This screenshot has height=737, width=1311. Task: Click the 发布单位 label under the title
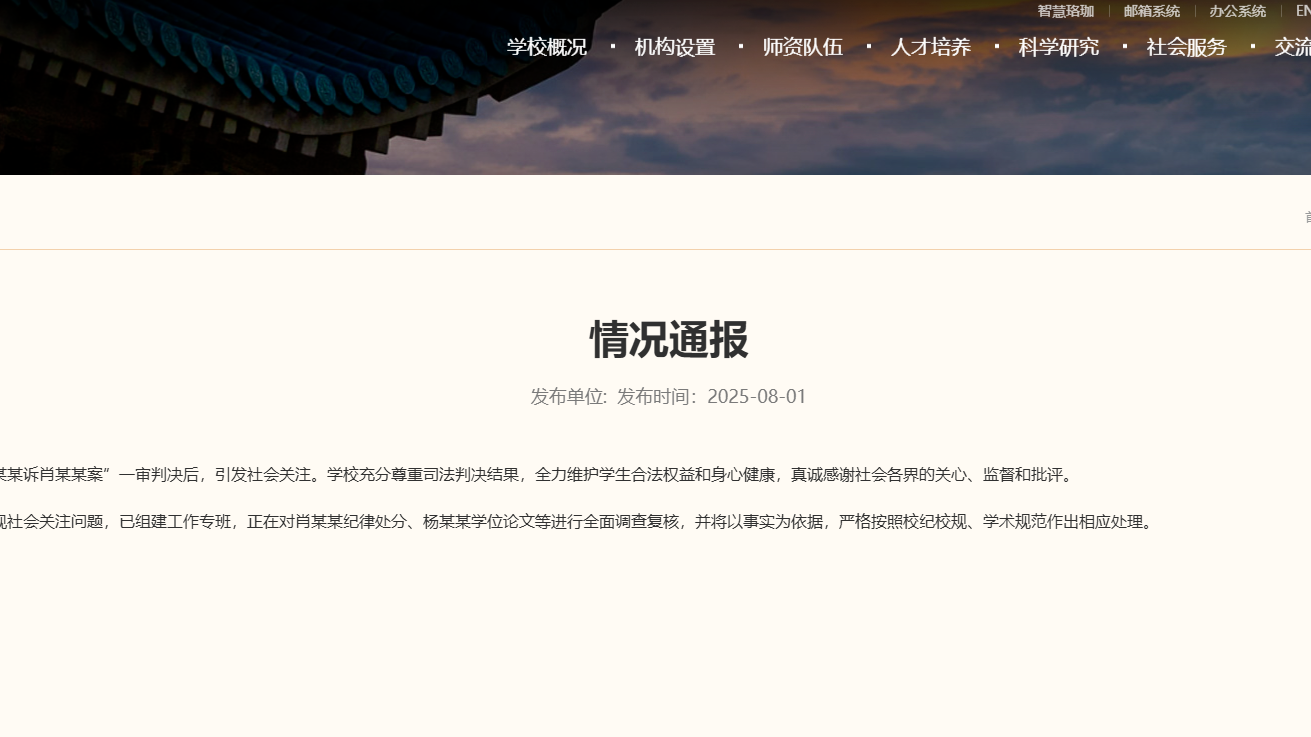(568, 396)
